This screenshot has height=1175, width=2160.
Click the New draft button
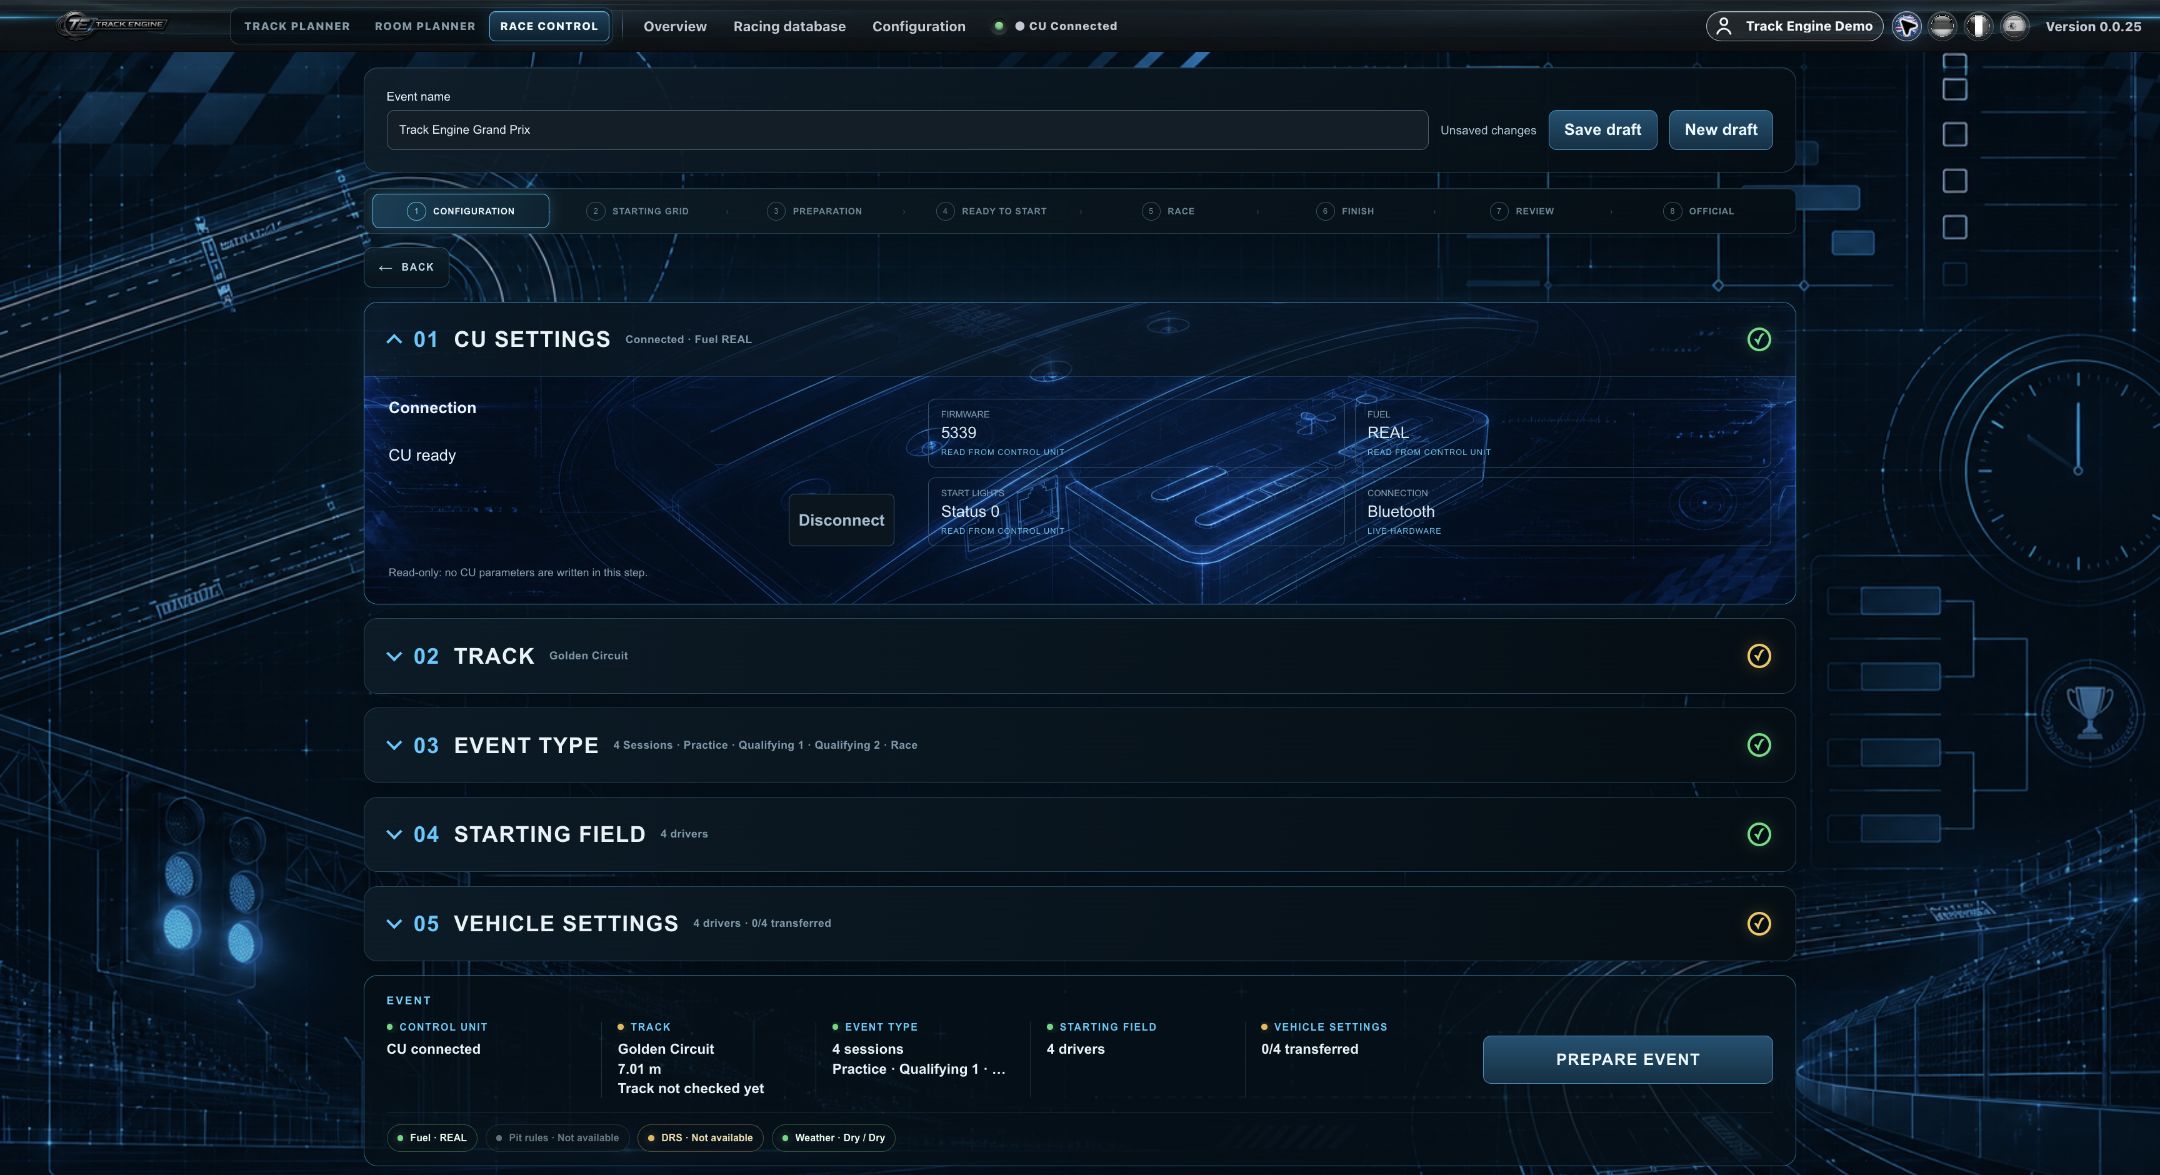1720,130
